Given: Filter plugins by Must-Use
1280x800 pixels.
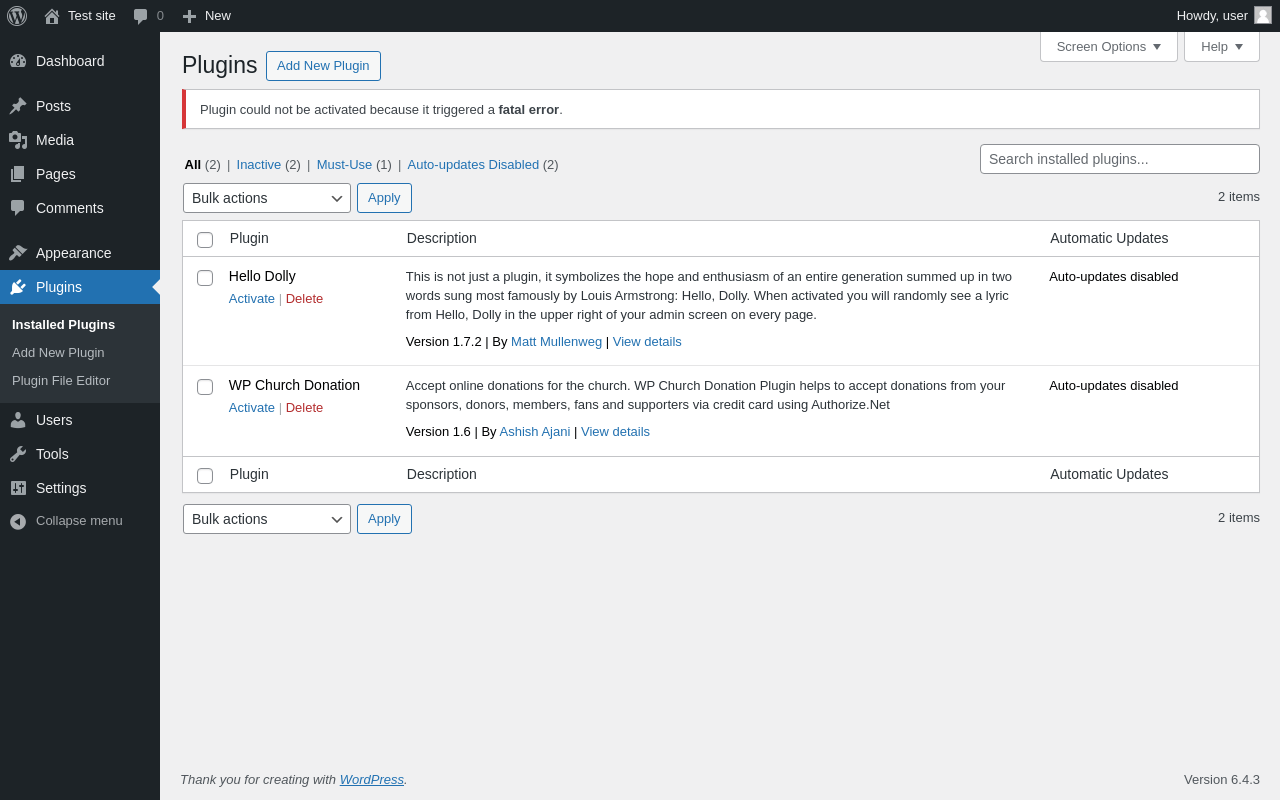Looking at the screenshot, I should 344,165.
